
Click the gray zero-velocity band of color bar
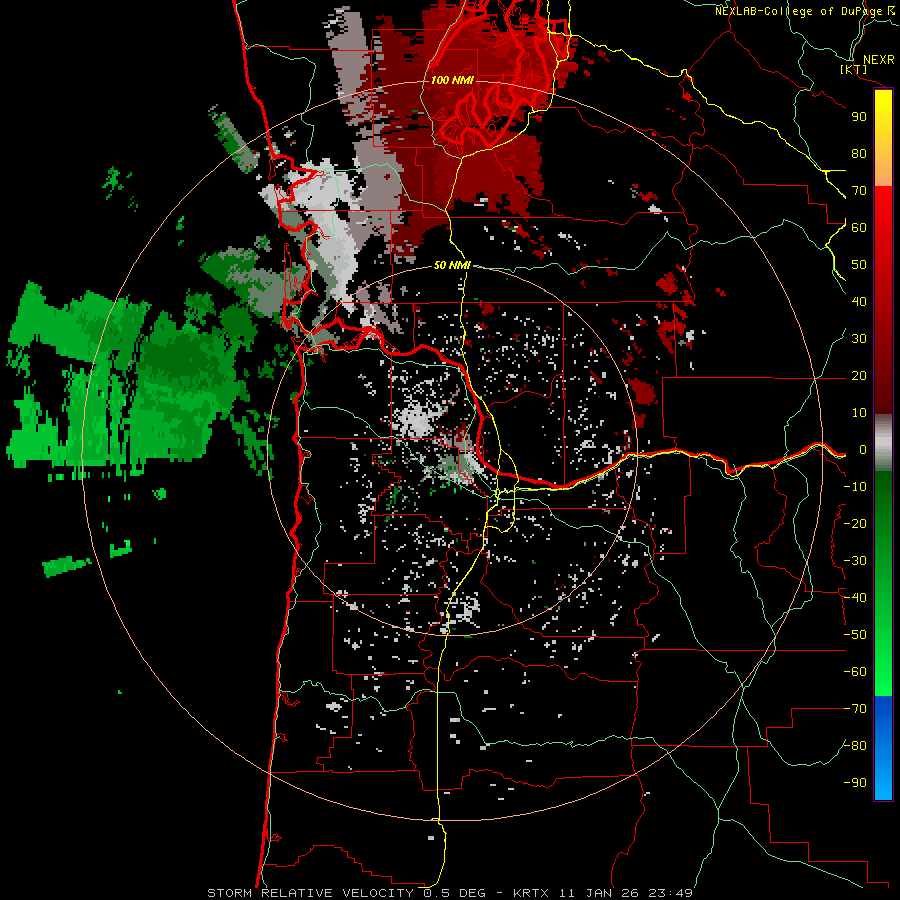(883, 443)
